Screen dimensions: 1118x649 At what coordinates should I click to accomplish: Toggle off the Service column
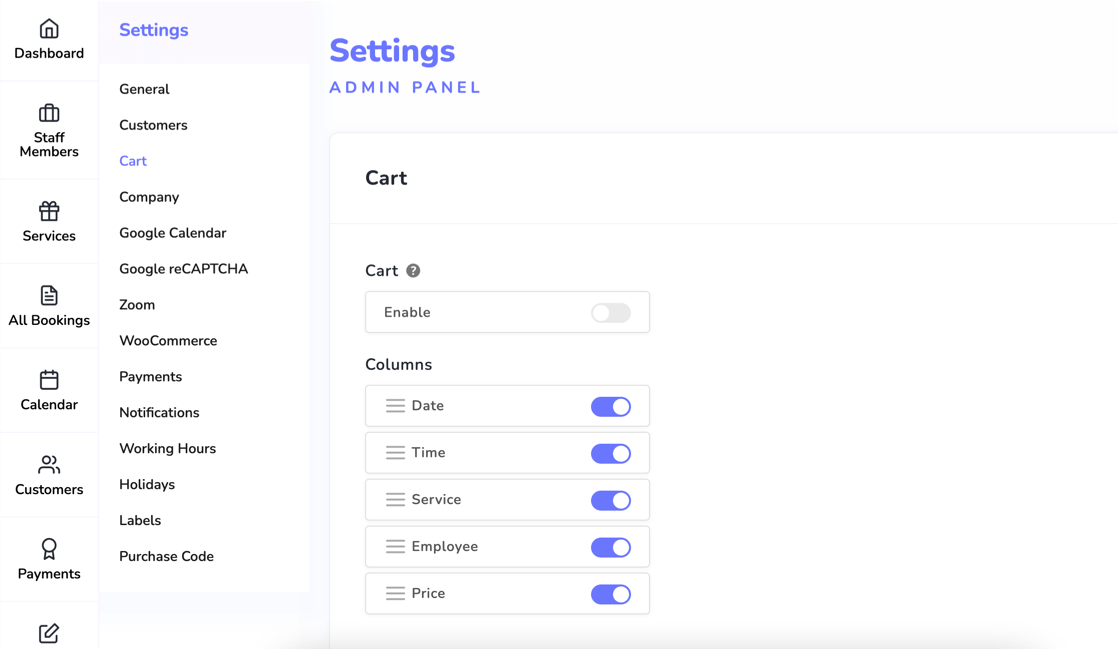click(x=610, y=501)
